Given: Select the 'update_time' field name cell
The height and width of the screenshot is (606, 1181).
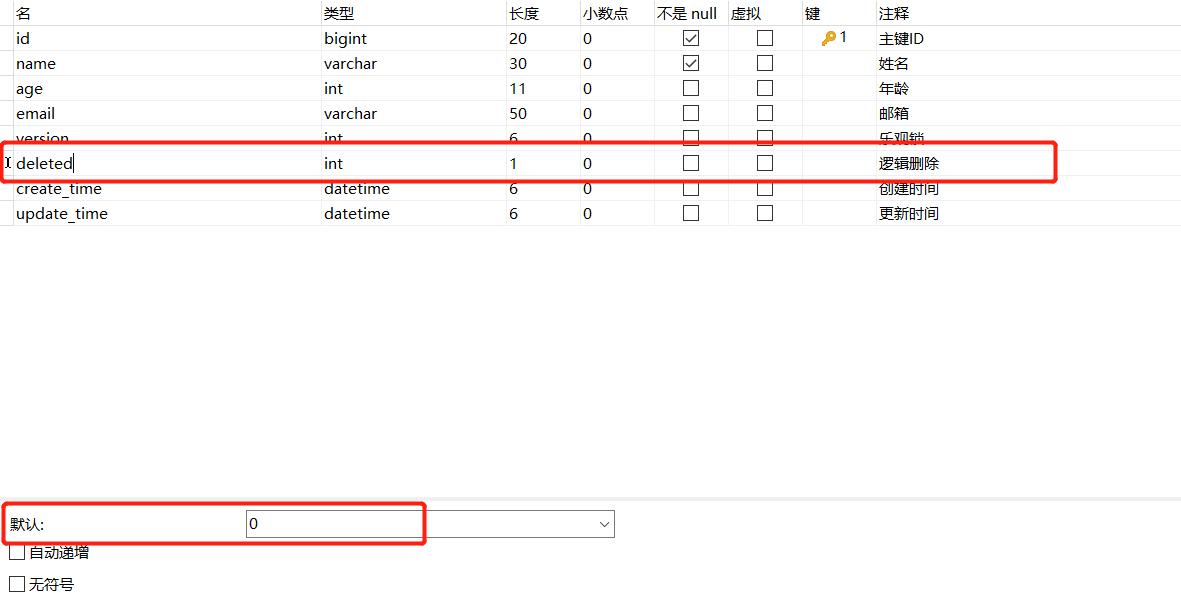Looking at the screenshot, I should tap(167, 213).
